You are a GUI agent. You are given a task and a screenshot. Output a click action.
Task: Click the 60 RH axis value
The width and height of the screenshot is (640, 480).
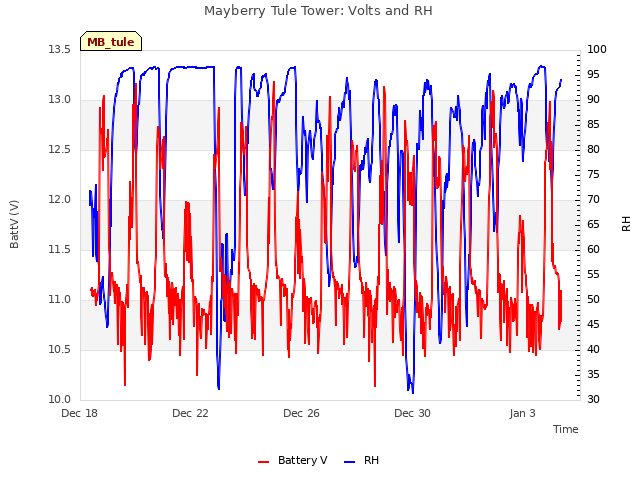tap(593, 249)
